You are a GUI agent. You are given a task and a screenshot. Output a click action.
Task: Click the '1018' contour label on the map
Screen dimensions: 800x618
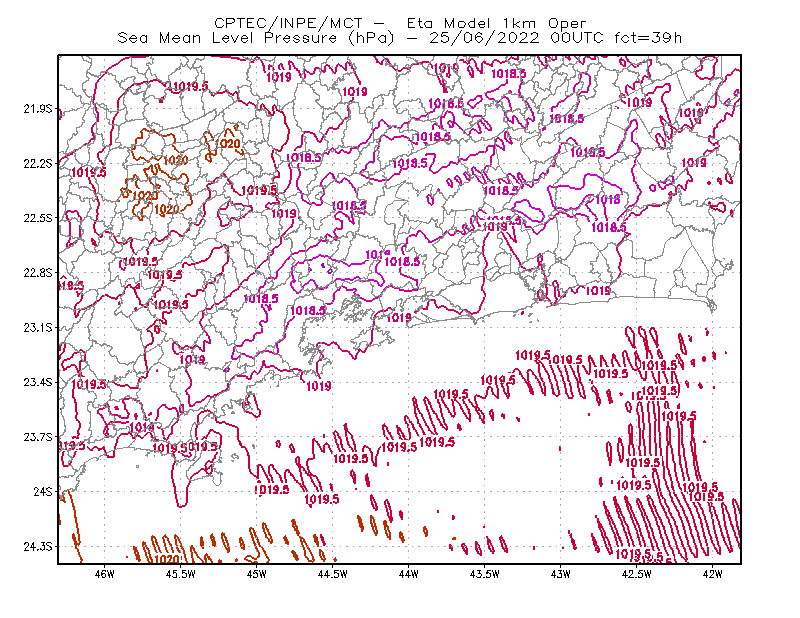(x=608, y=200)
